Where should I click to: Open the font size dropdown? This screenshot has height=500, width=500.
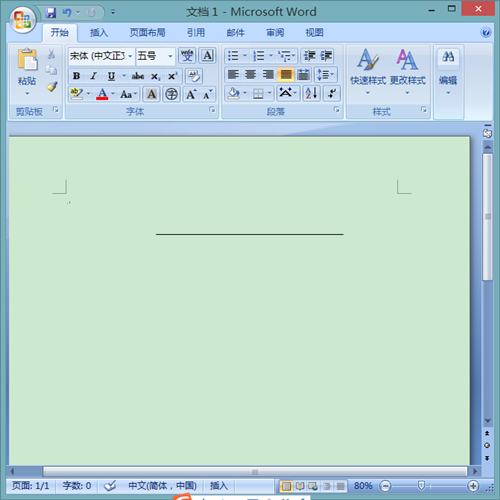point(170,56)
